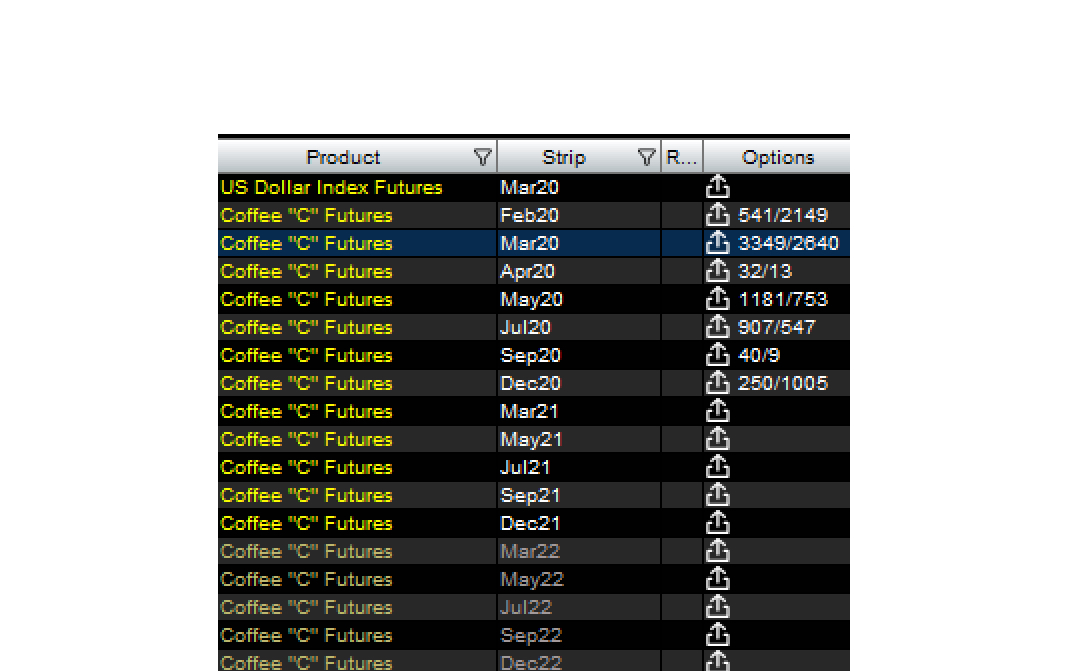The height and width of the screenshot is (671, 1085).
Task: Open options icon for Coffee Sep21 row
Action: [x=718, y=495]
